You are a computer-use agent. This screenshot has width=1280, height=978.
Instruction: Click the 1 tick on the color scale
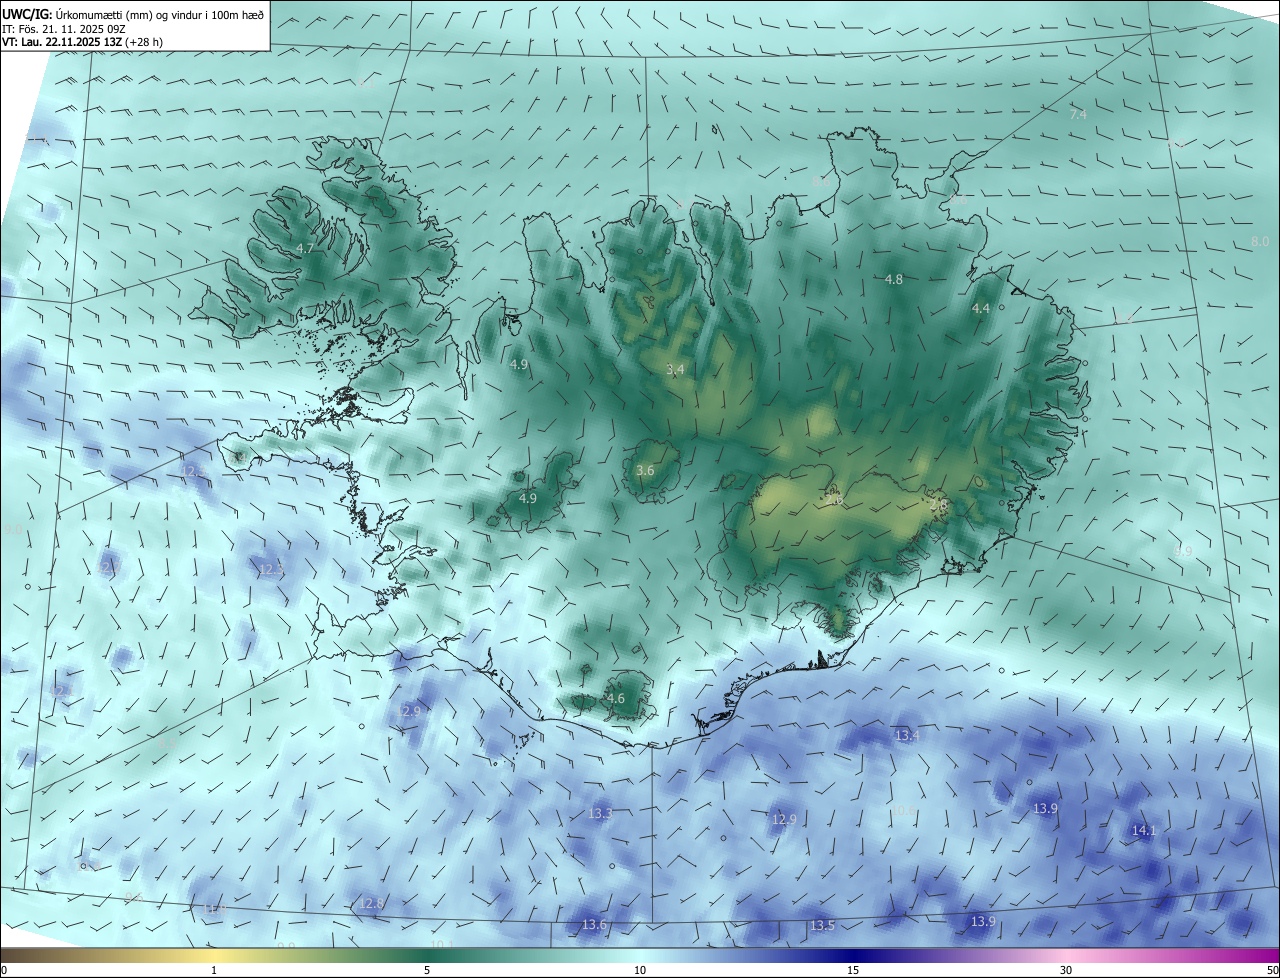(214, 971)
